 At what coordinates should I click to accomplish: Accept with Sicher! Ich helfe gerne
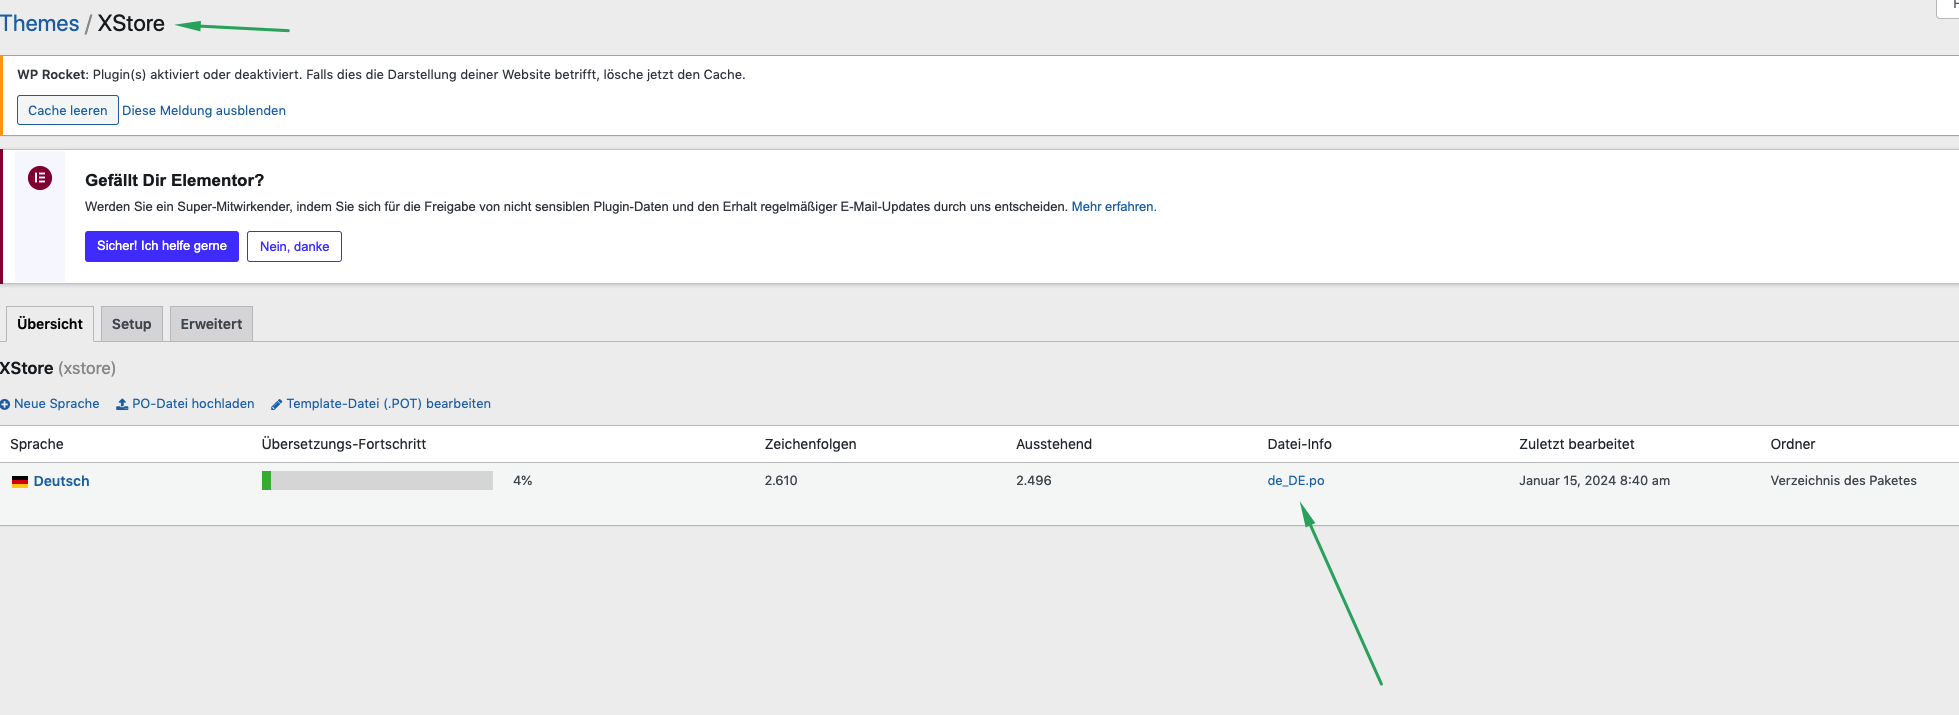[162, 246]
